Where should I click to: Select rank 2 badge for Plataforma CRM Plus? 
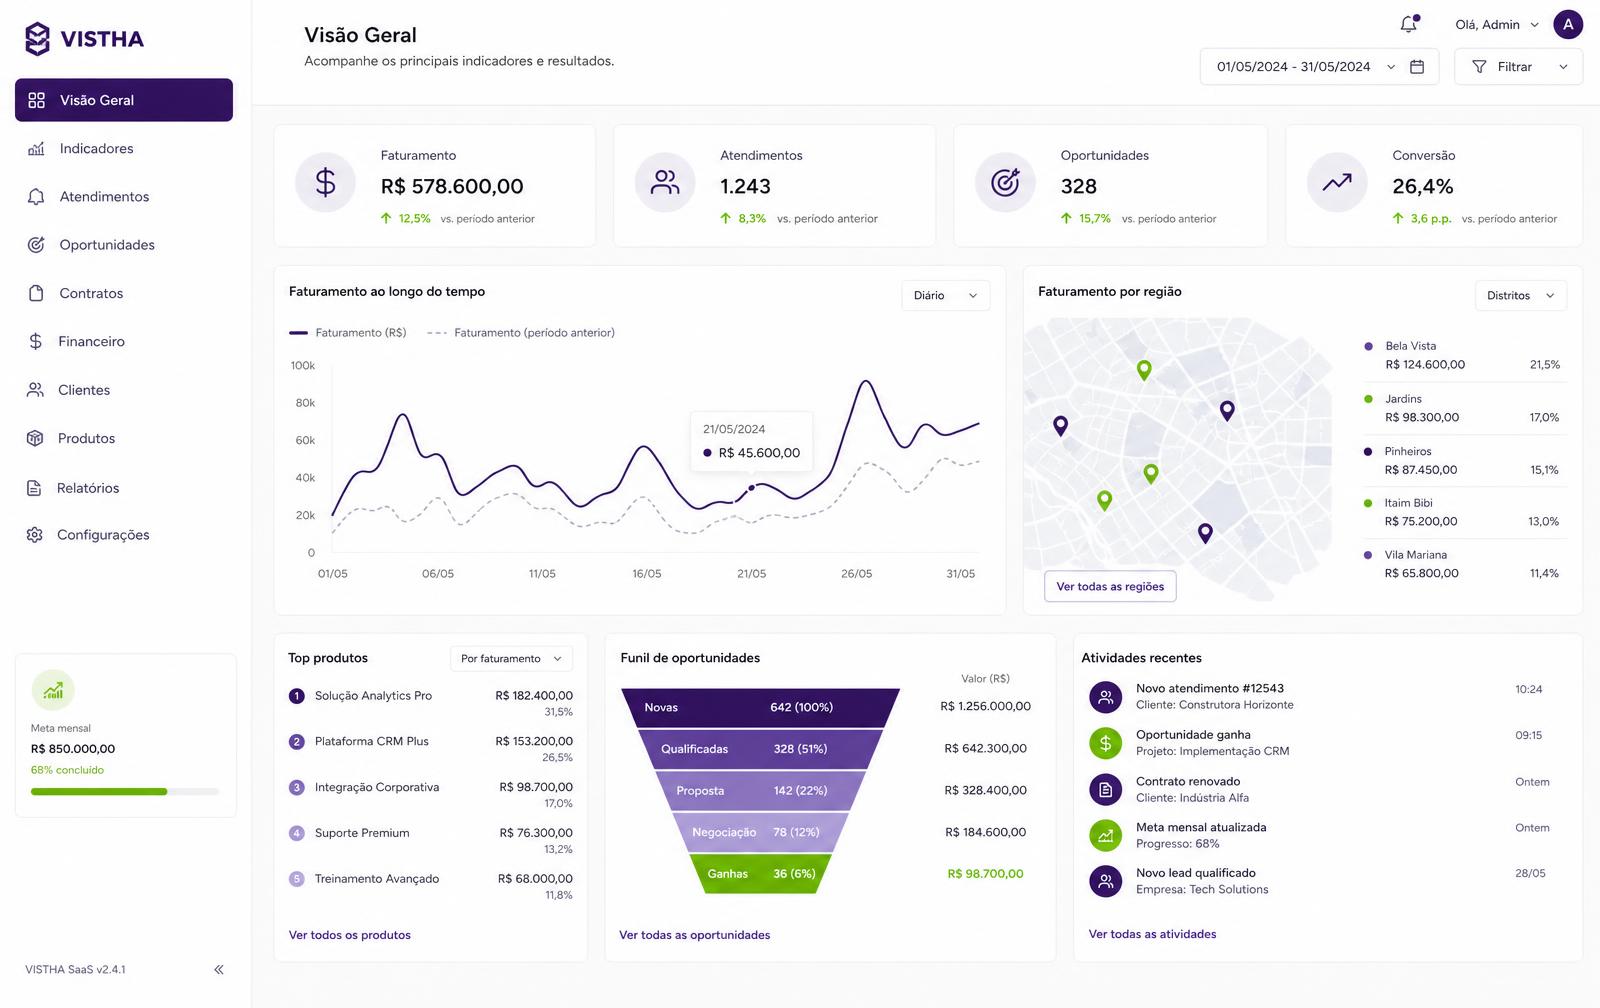click(x=296, y=742)
